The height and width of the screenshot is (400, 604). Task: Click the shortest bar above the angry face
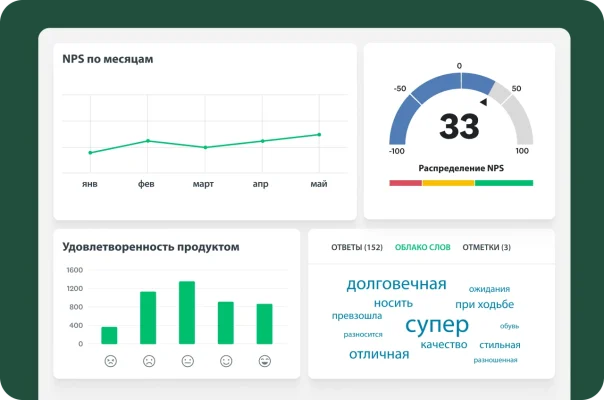pos(109,335)
